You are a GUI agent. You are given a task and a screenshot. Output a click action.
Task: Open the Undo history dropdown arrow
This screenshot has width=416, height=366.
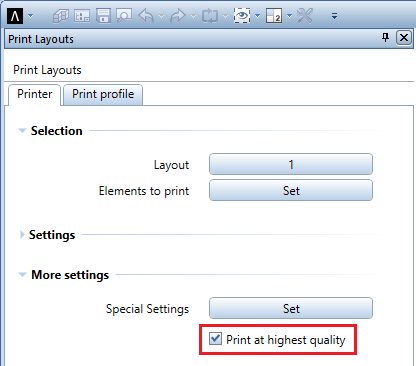point(161,16)
